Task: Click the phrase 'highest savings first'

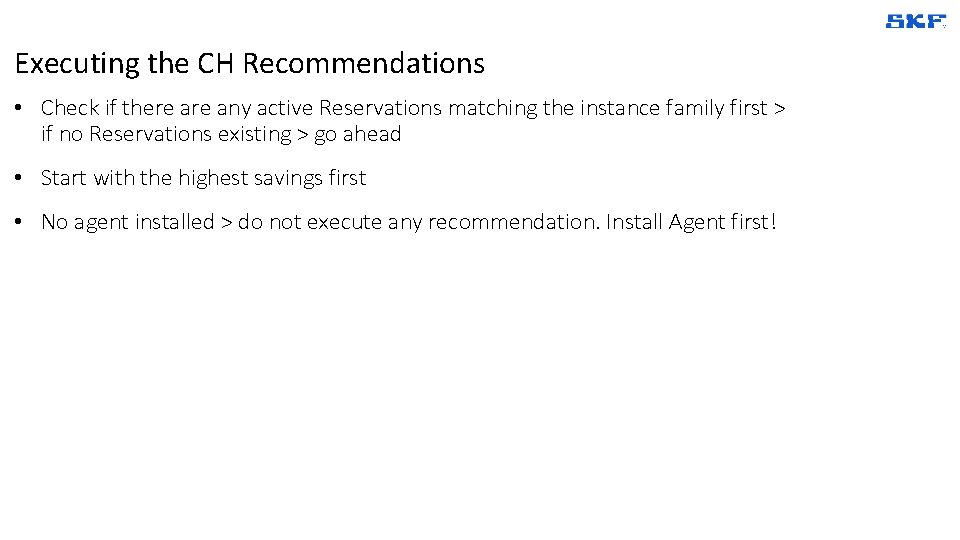Action: [272, 178]
